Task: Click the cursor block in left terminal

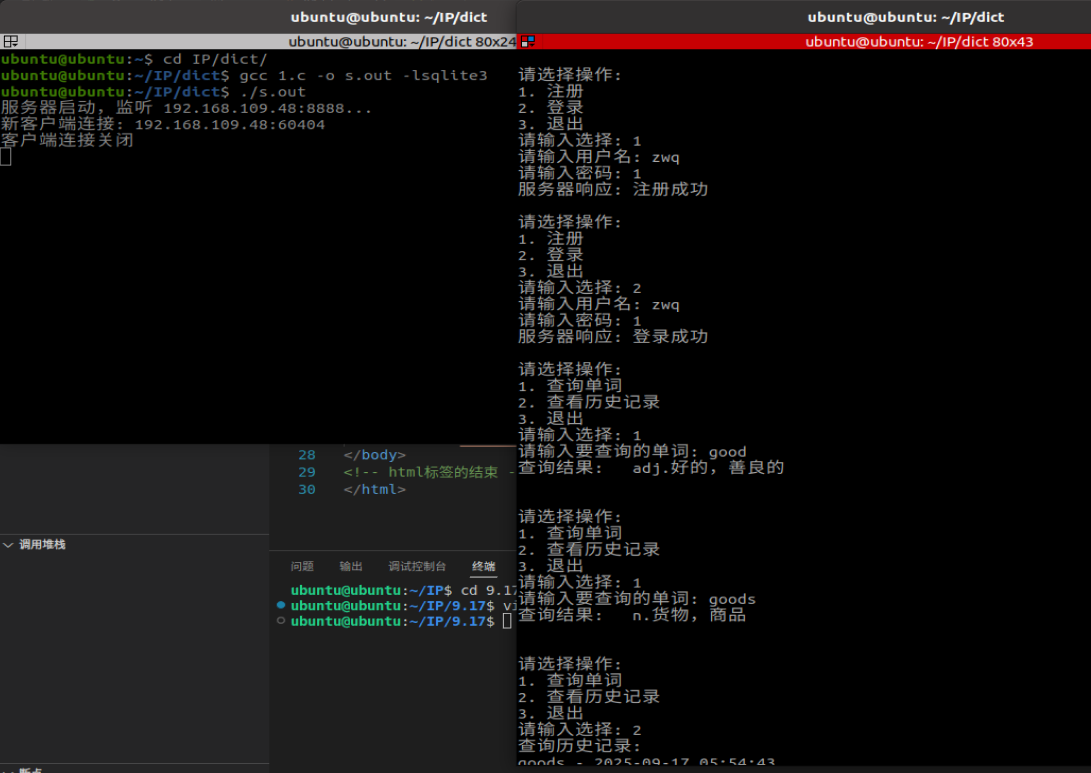Action: [6, 157]
